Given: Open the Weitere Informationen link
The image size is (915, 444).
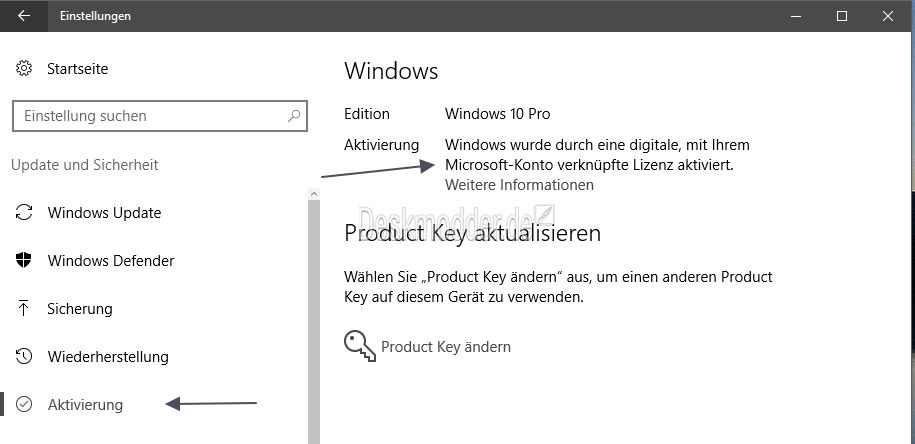Looking at the screenshot, I should click(x=519, y=185).
